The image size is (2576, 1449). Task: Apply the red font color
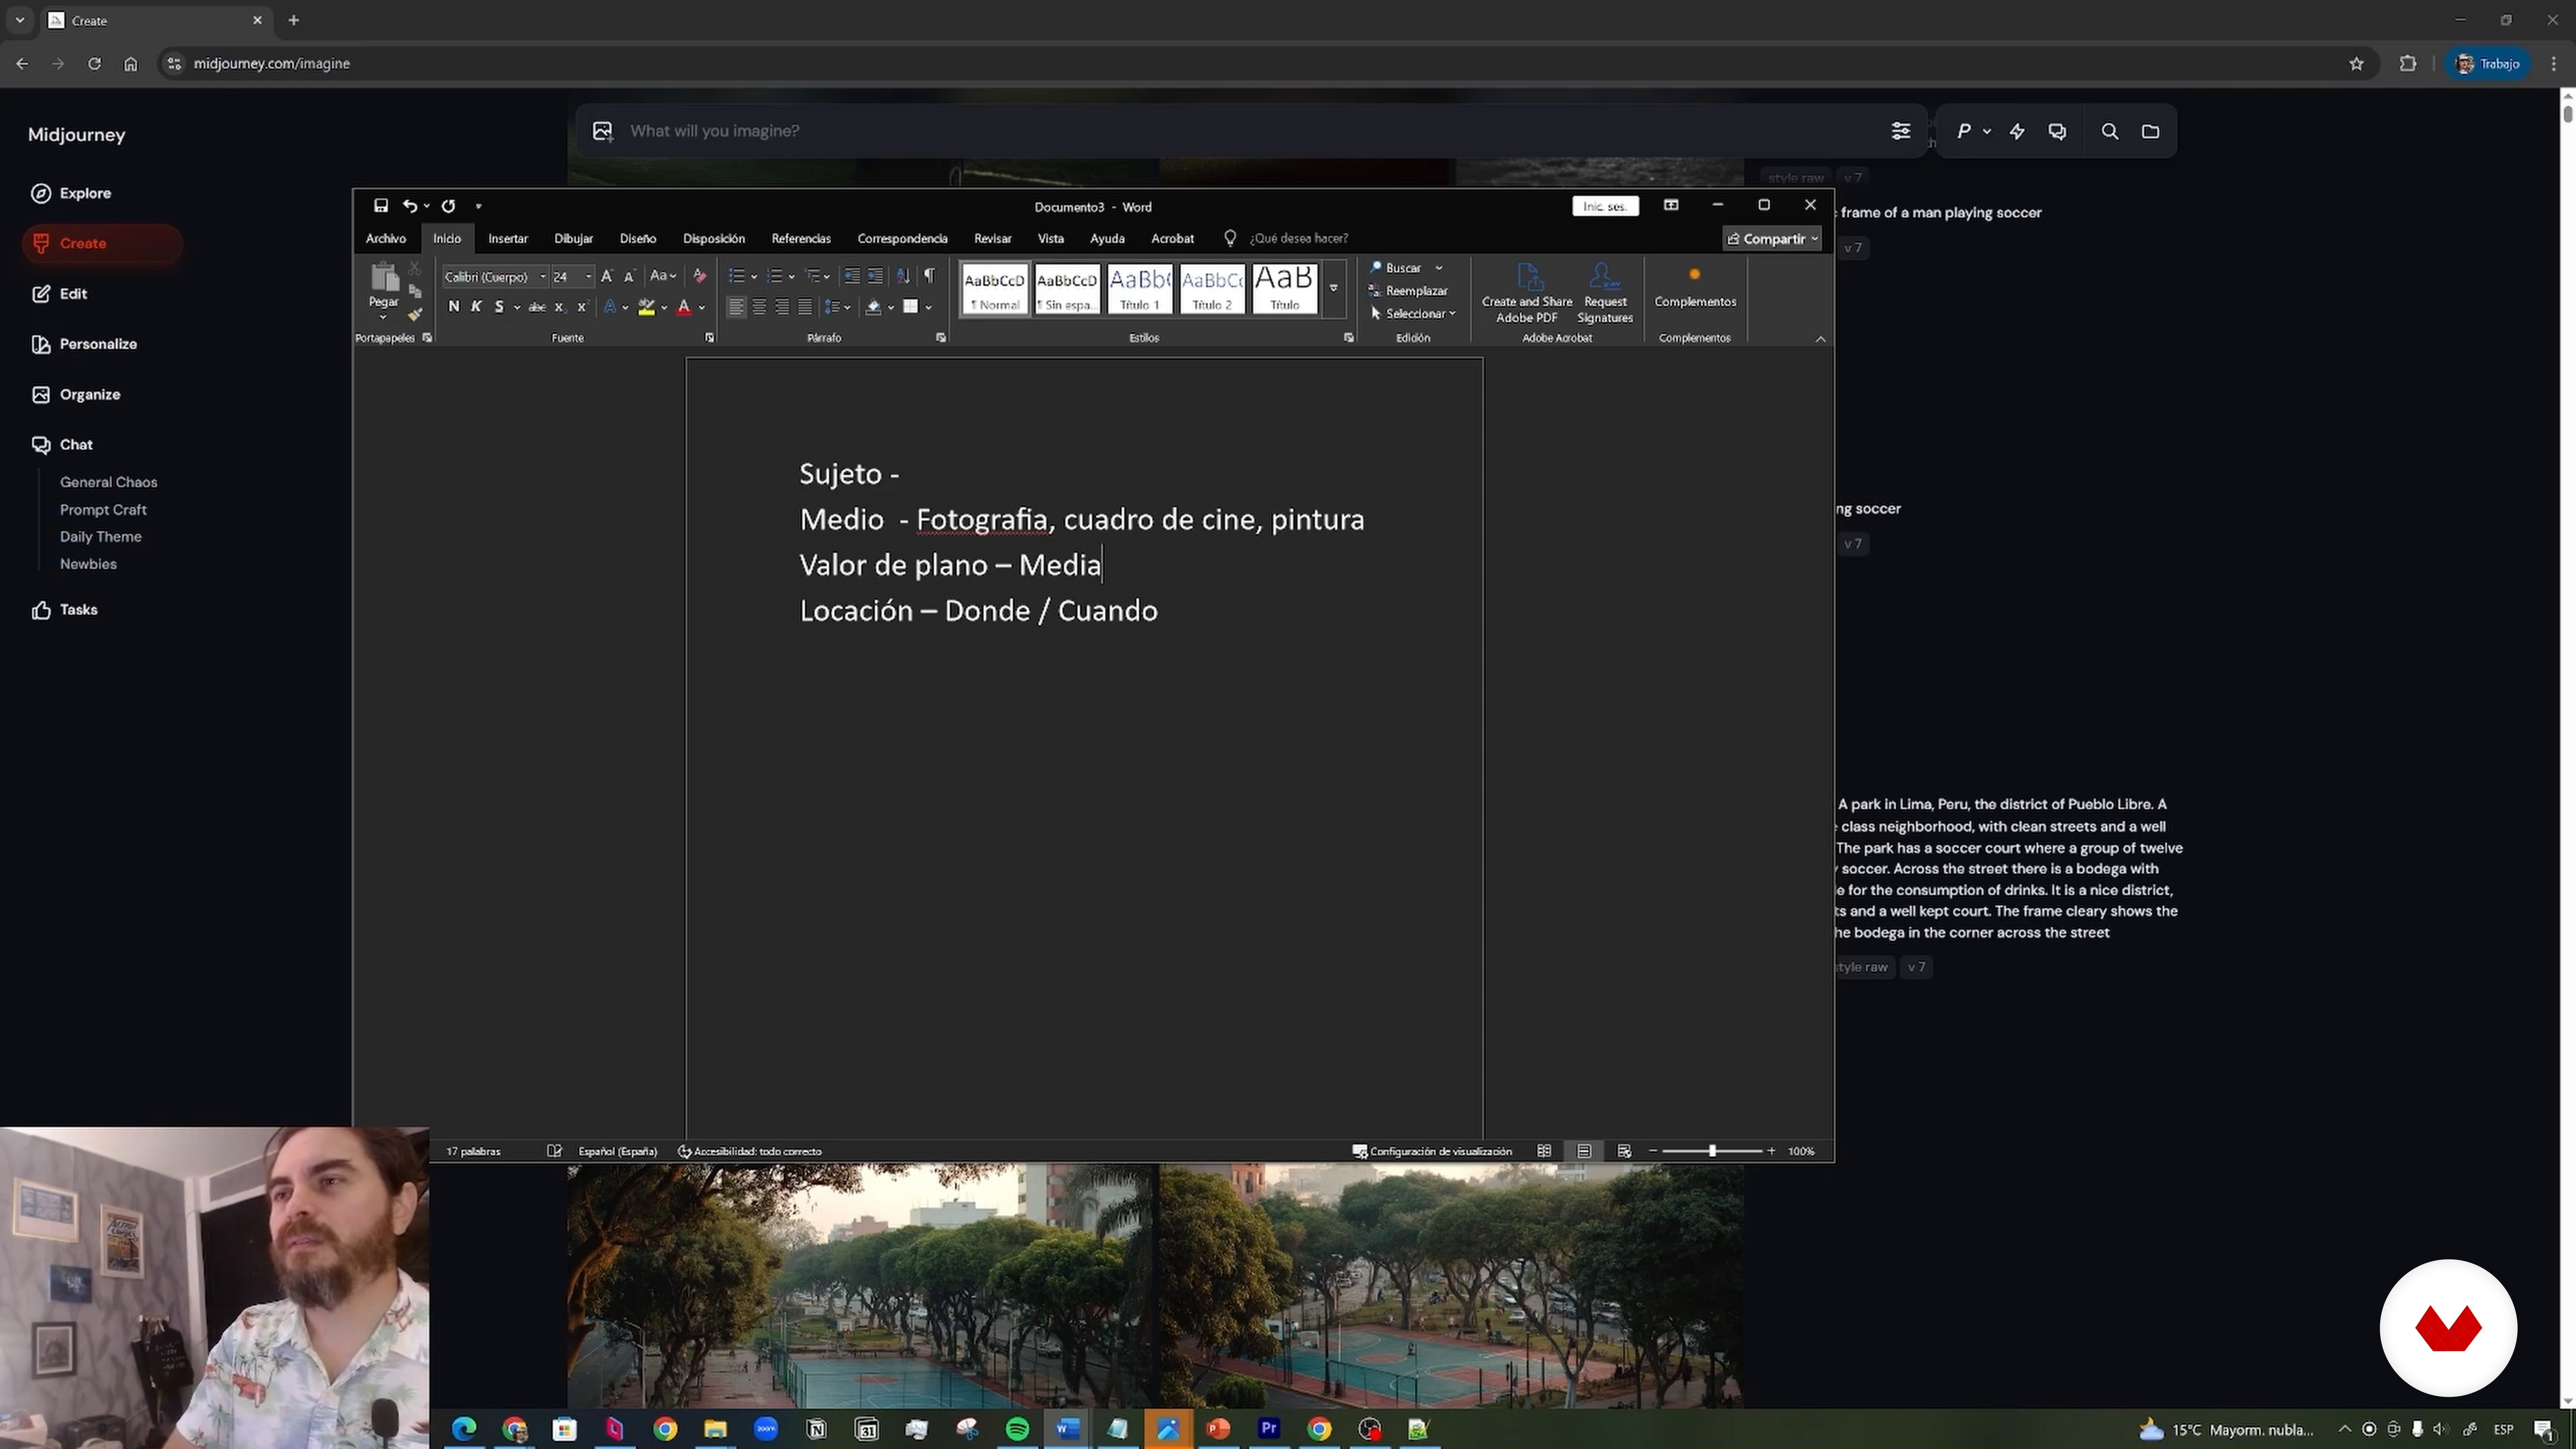pyautogui.click(x=684, y=307)
